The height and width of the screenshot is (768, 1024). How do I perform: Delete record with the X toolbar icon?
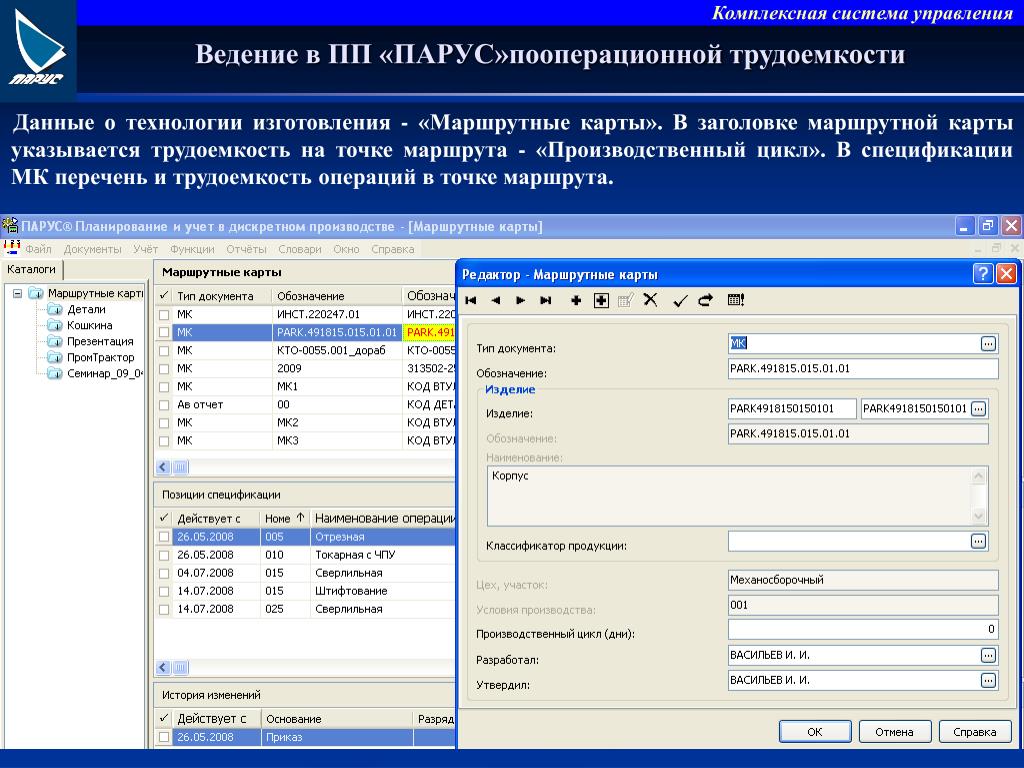(x=650, y=300)
